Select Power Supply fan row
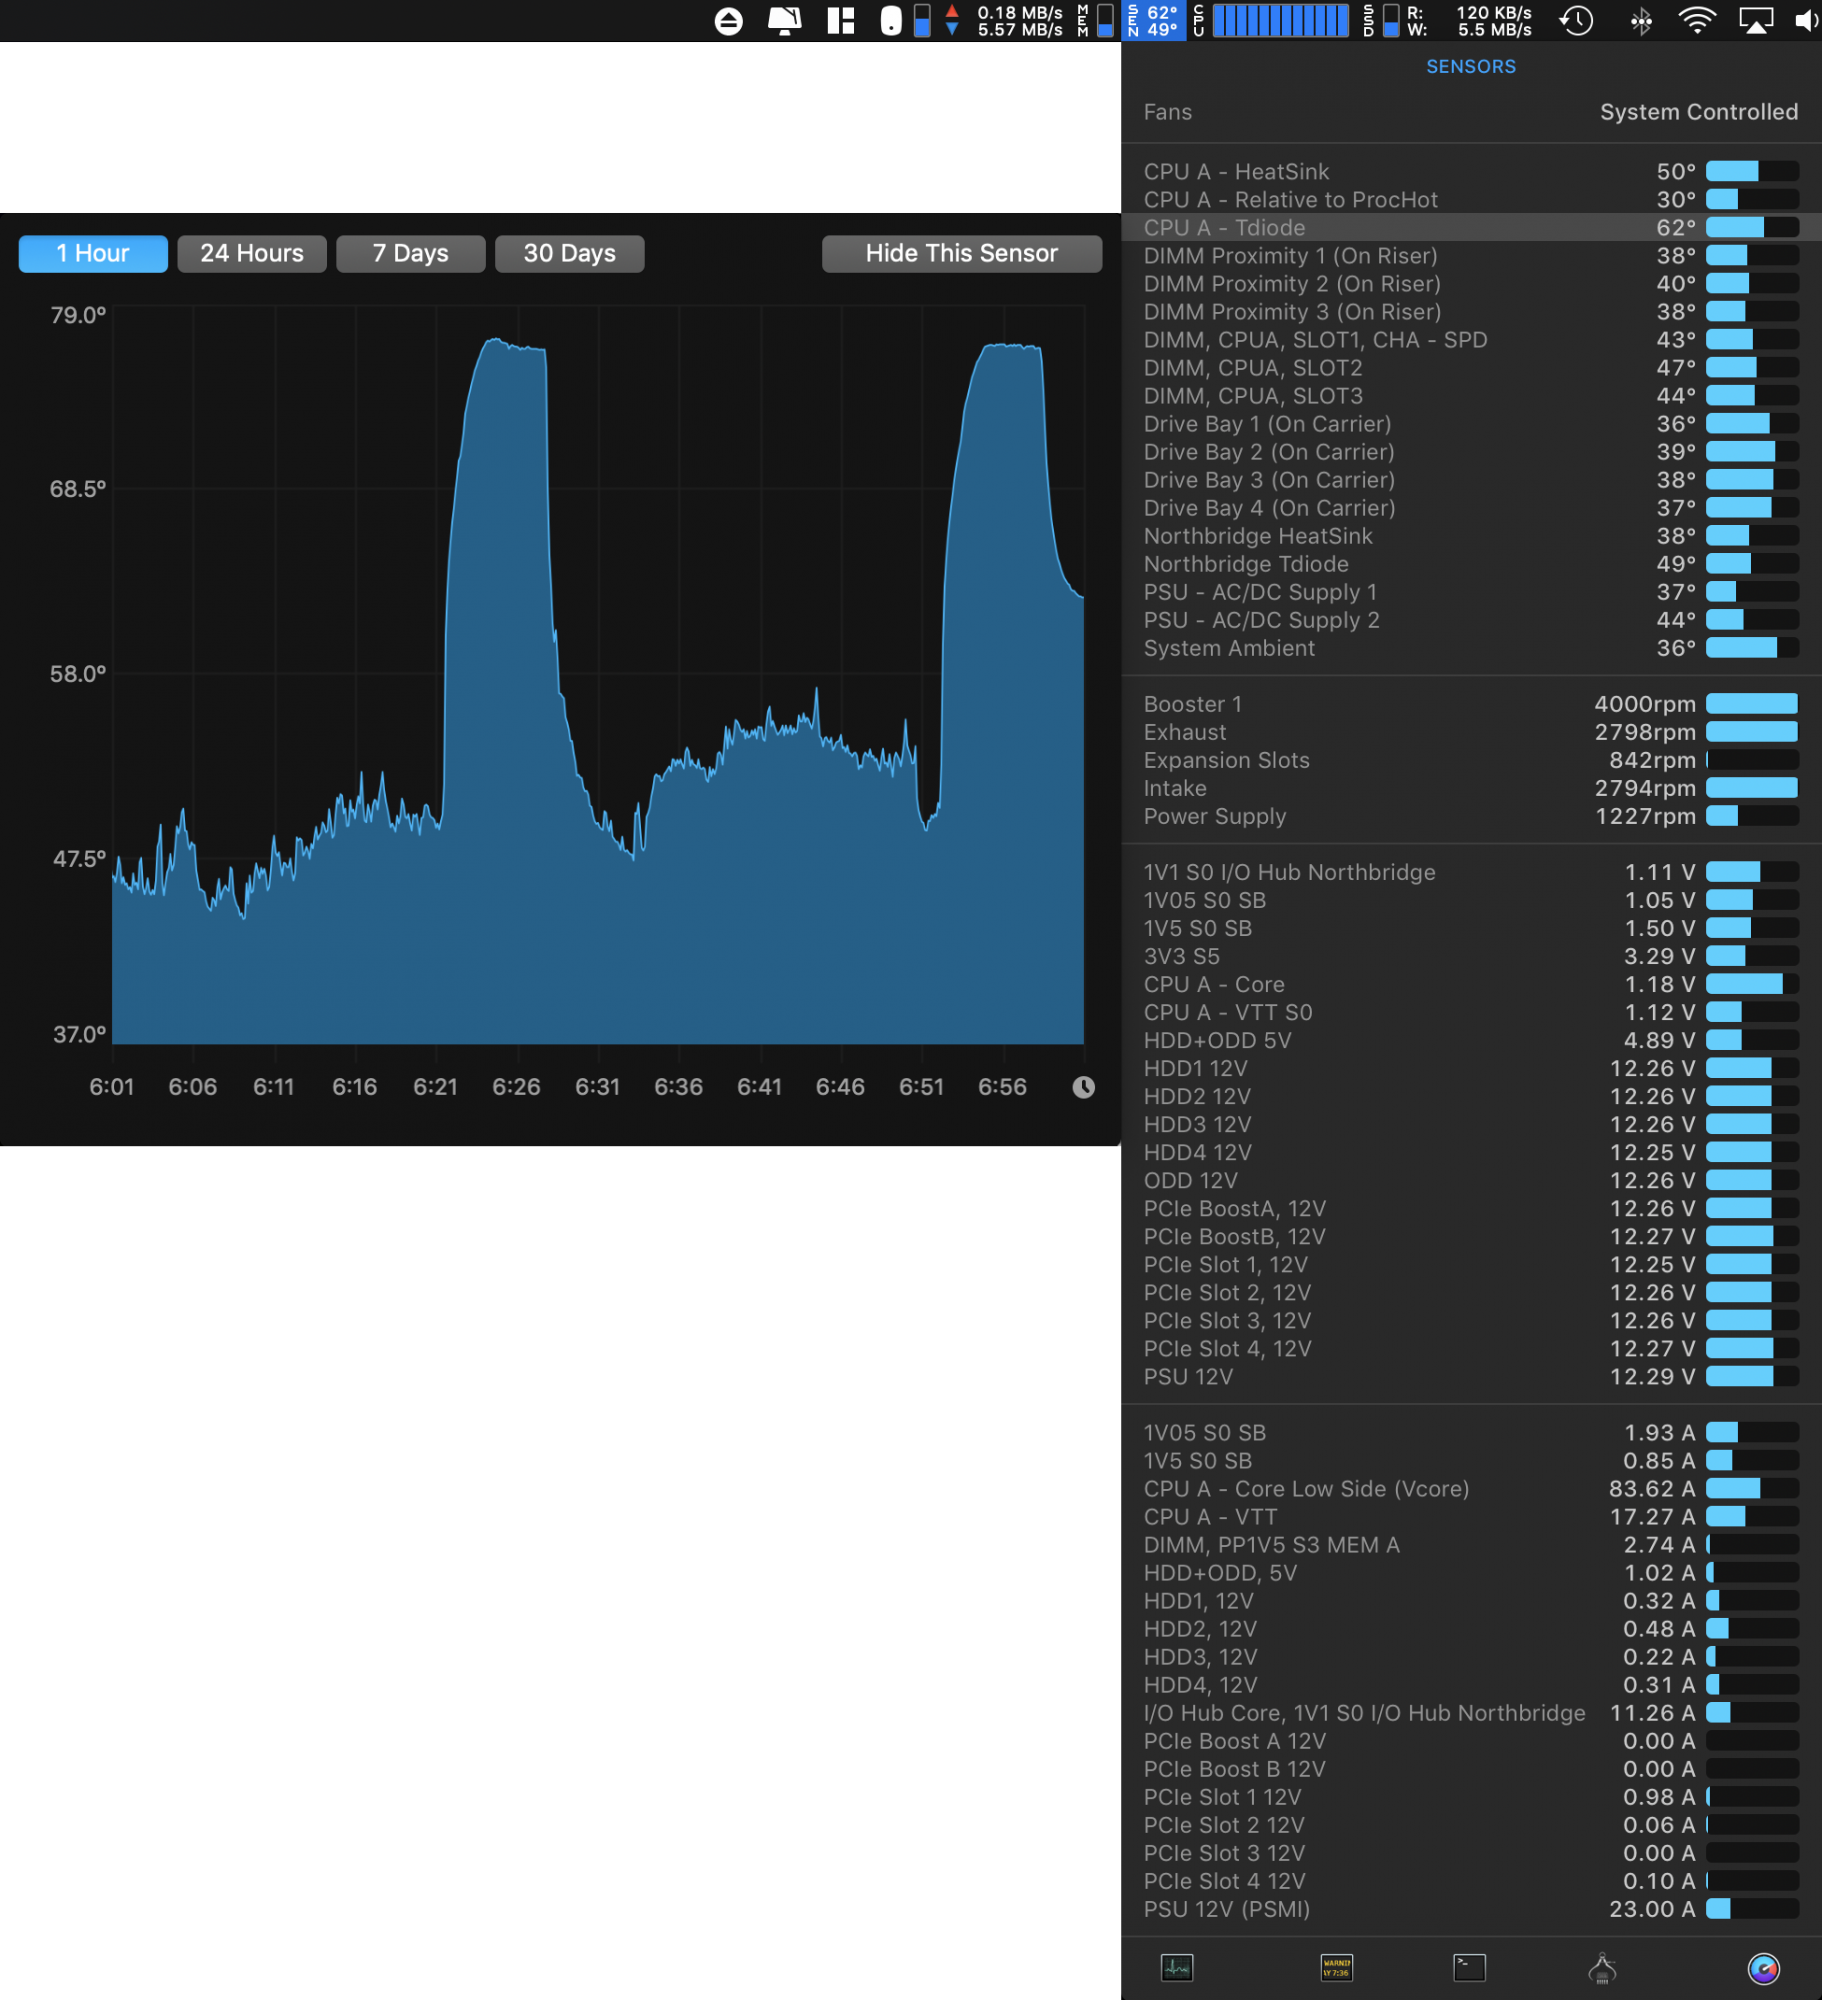 point(1471,816)
